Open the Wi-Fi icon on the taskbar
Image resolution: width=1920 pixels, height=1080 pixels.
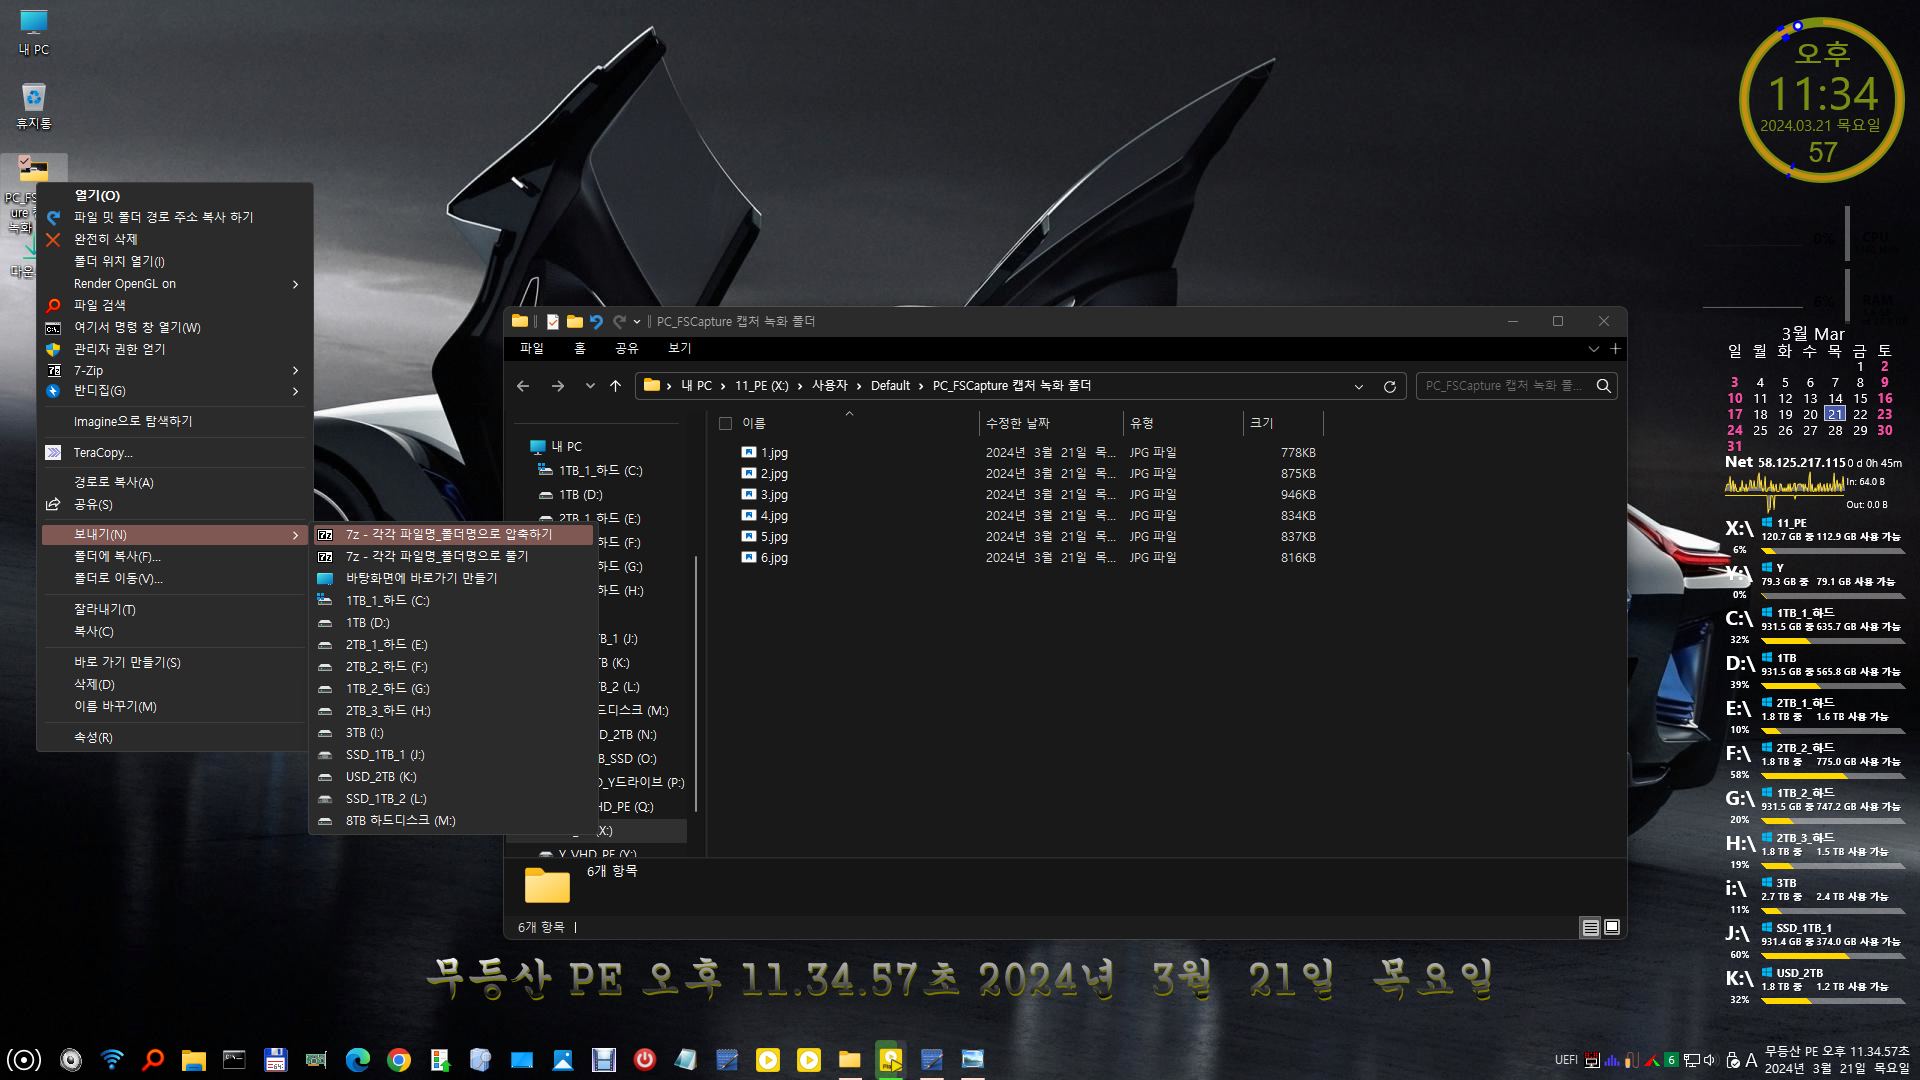112,1060
